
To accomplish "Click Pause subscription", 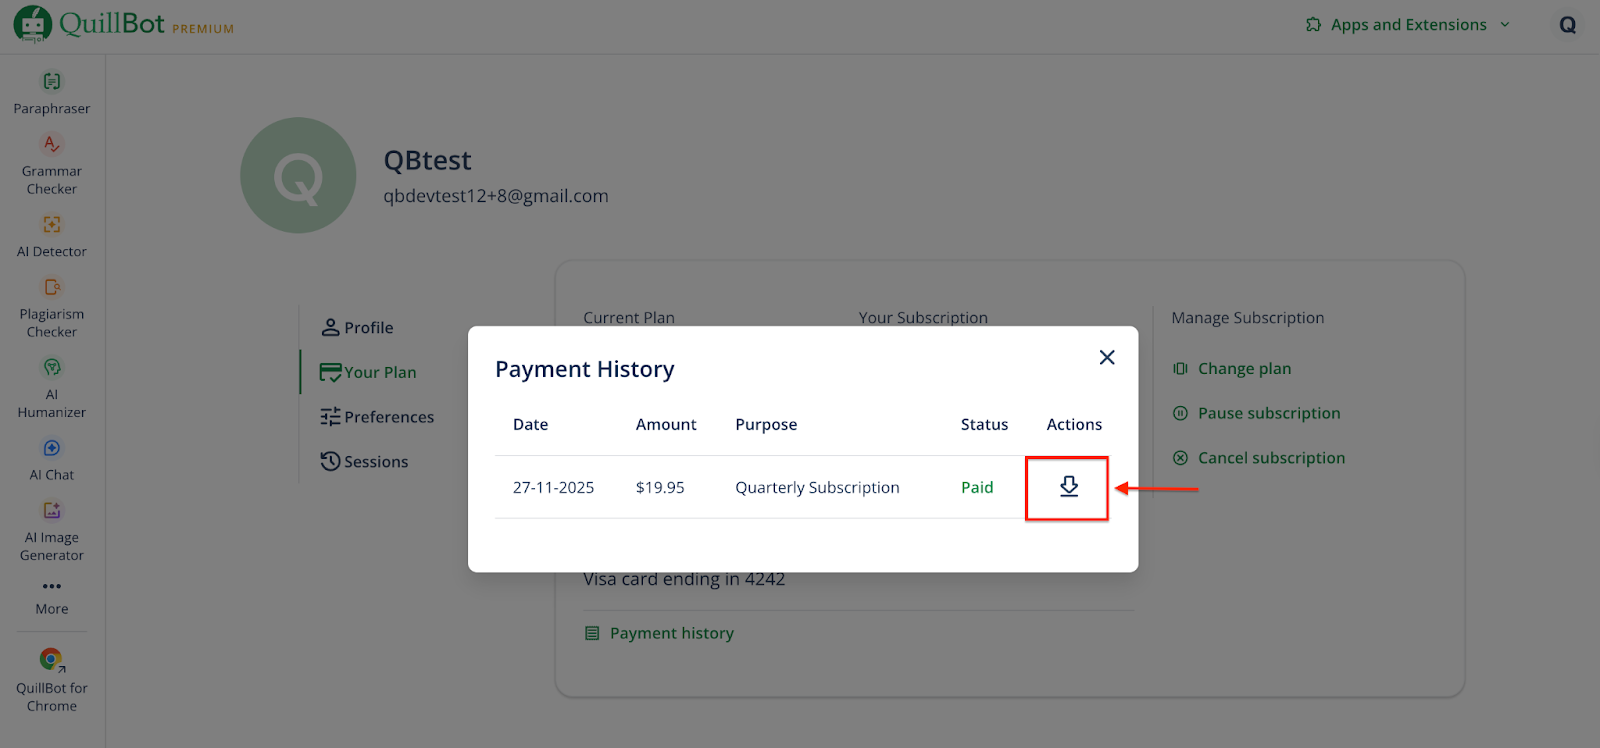I will coord(1268,413).
